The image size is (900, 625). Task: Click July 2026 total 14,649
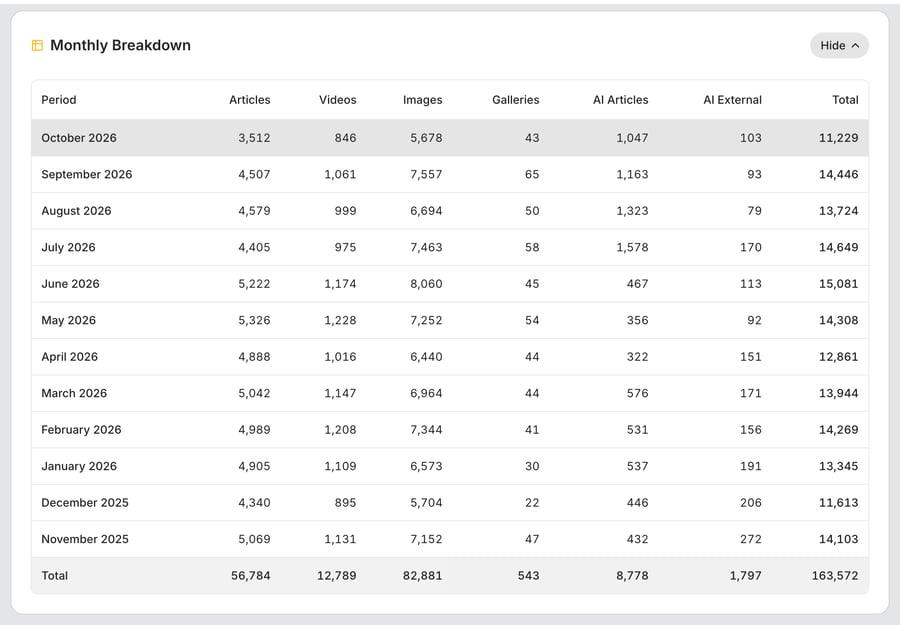[x=839, y=247]
